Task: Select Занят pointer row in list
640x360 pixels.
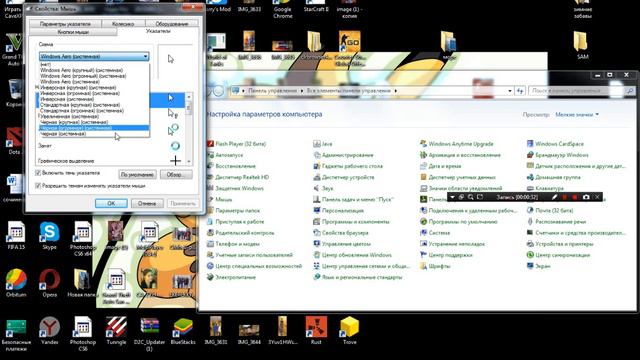Action: click(110, 146)
